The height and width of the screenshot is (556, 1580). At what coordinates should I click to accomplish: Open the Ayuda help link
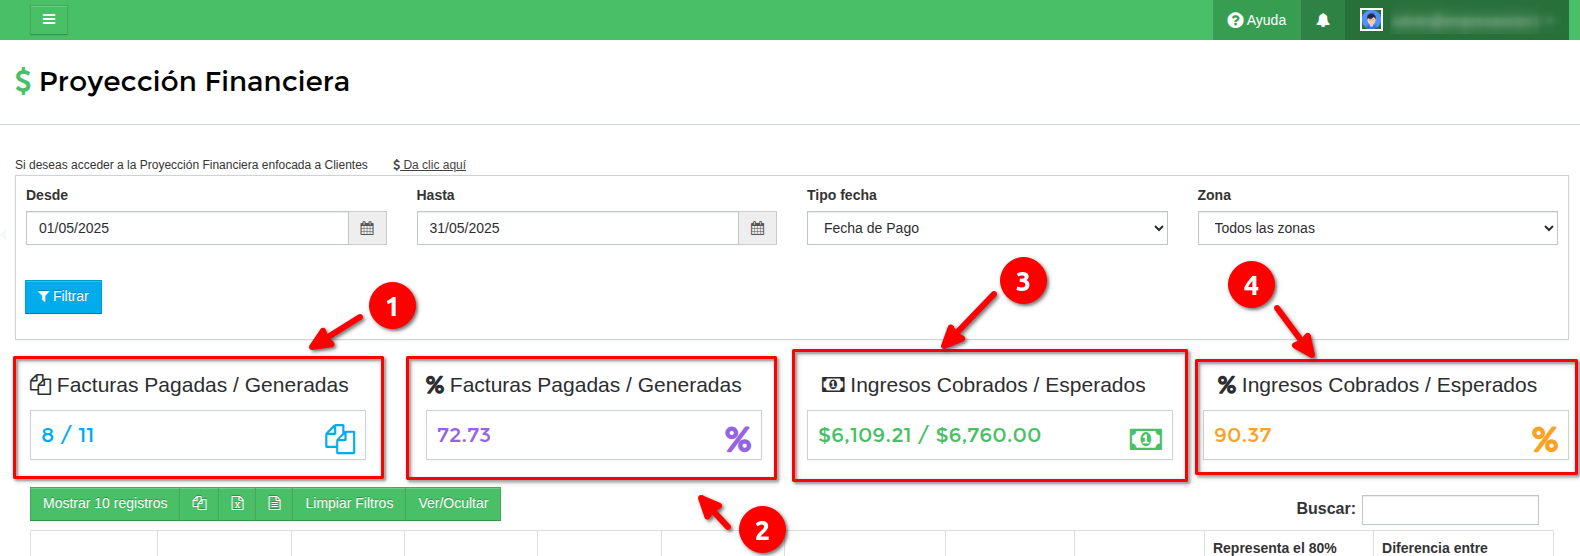coord(1257,20)
